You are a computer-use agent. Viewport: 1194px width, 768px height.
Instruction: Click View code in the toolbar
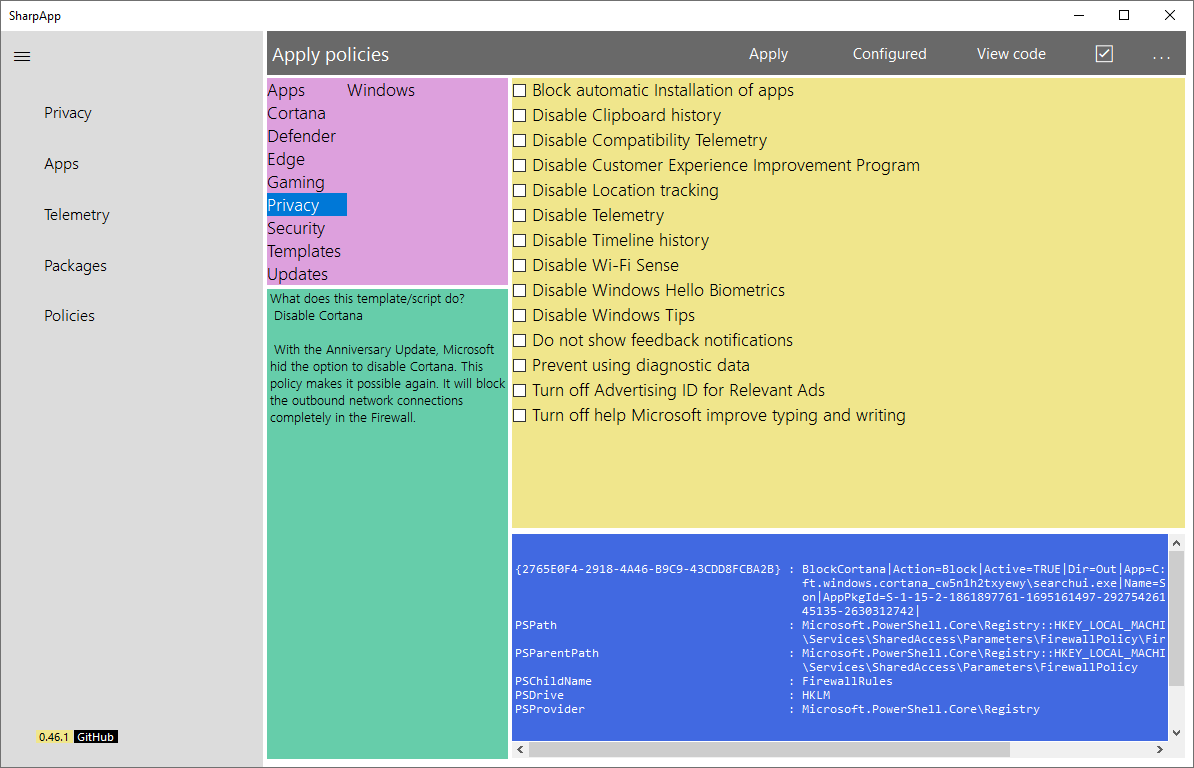pos(1010,54)
